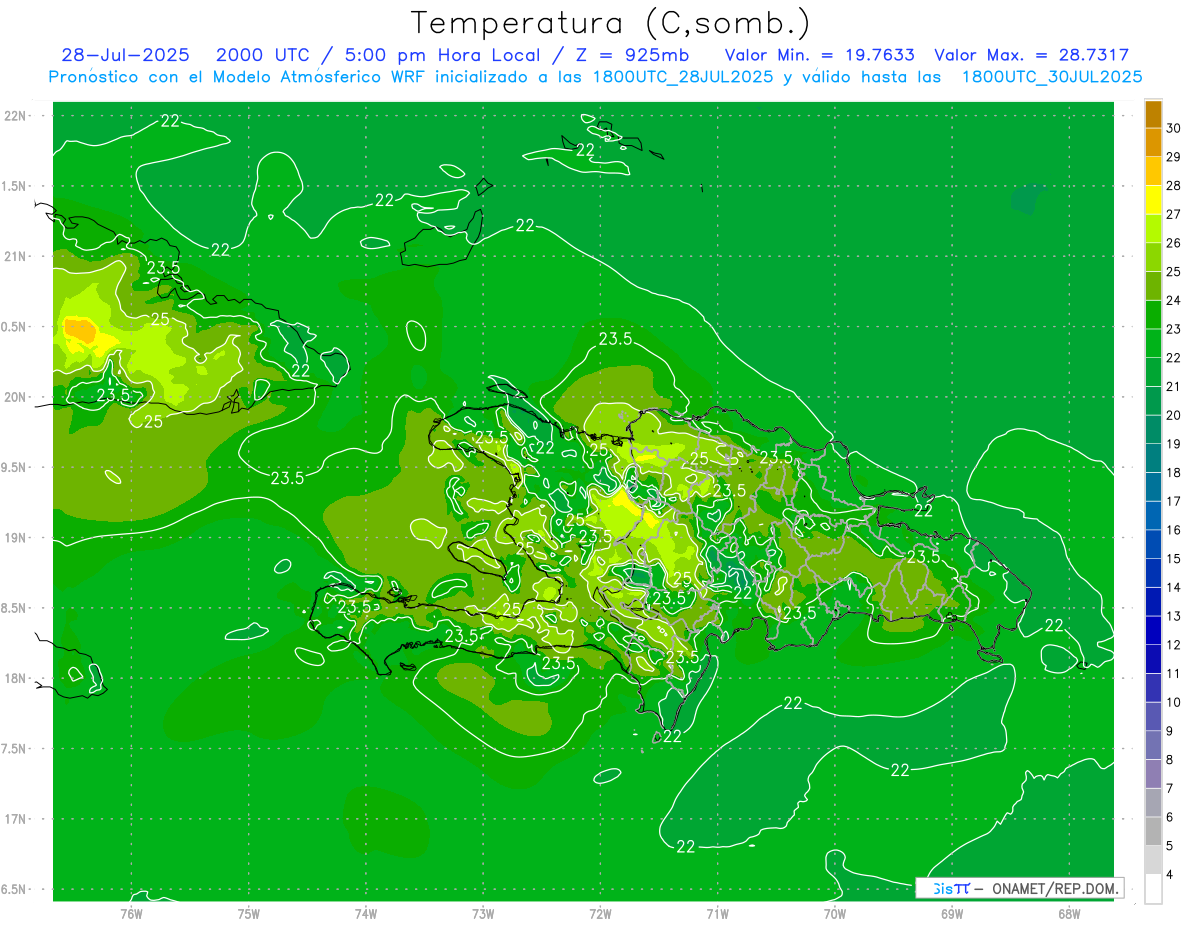Click color scale label 21
This screenshot has width=1200, height=927.
point(1174,386)
